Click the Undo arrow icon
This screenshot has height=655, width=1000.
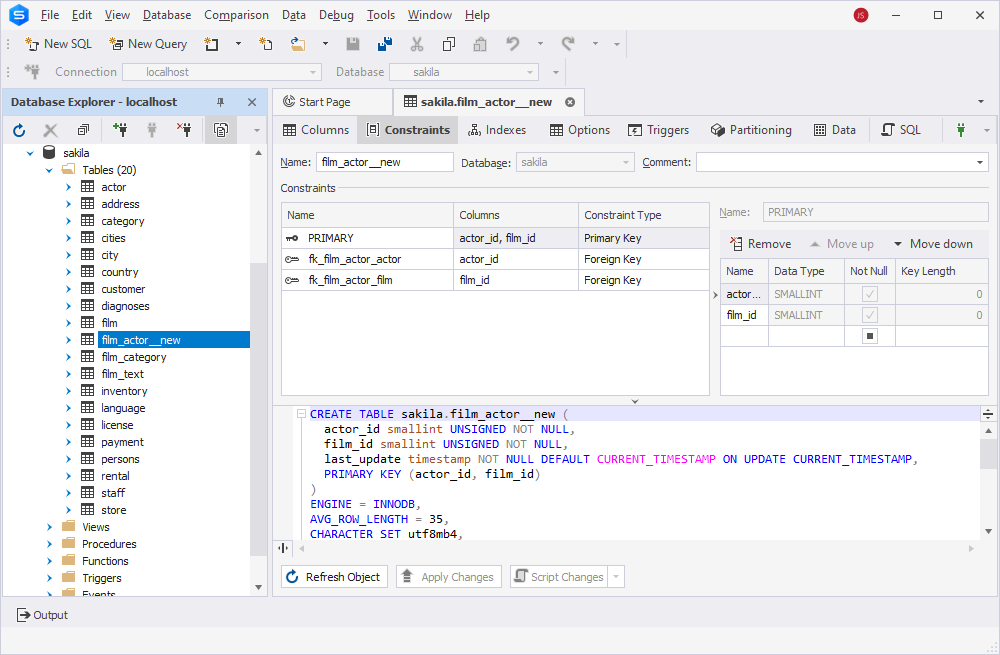coord(512,44)
